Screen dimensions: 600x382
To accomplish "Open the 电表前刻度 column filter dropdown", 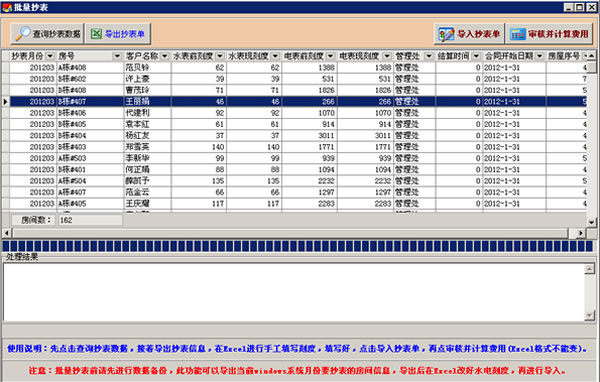I will [x=331, y=56].
